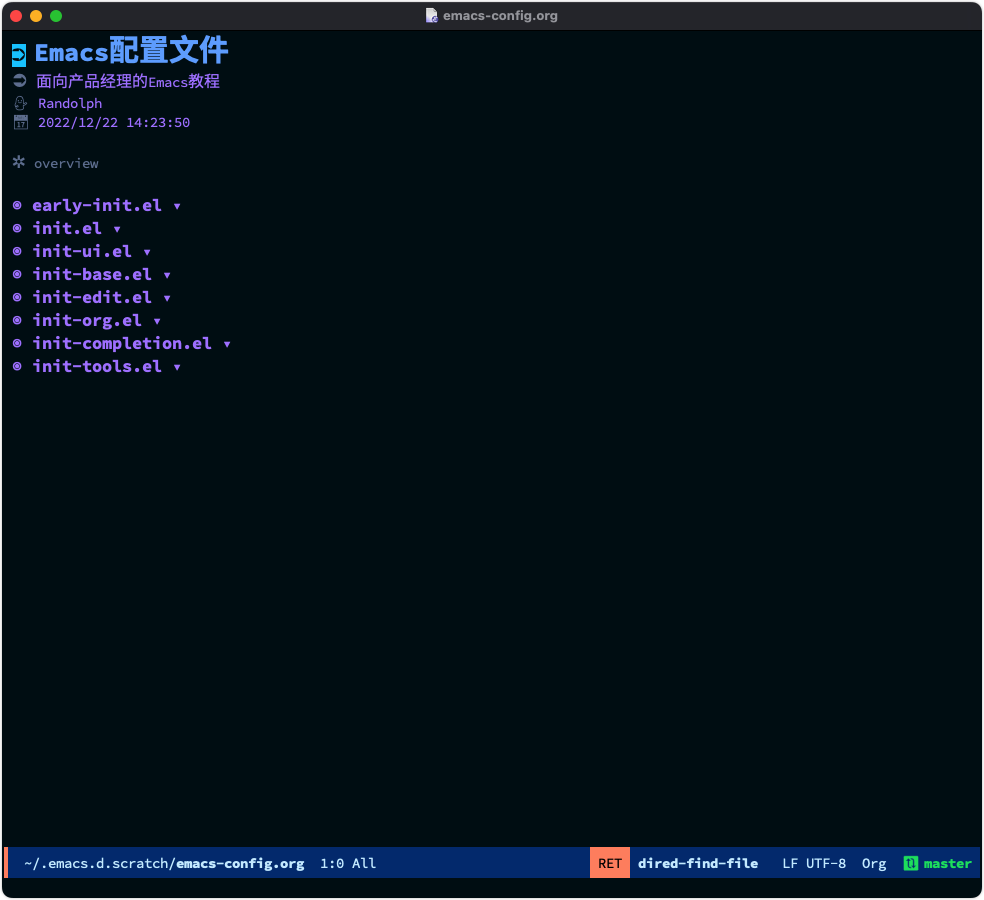The height and width of the screenshot is (900, 984).
Task: Click the 1:0 All position indicator
Action: pos(348,864)
